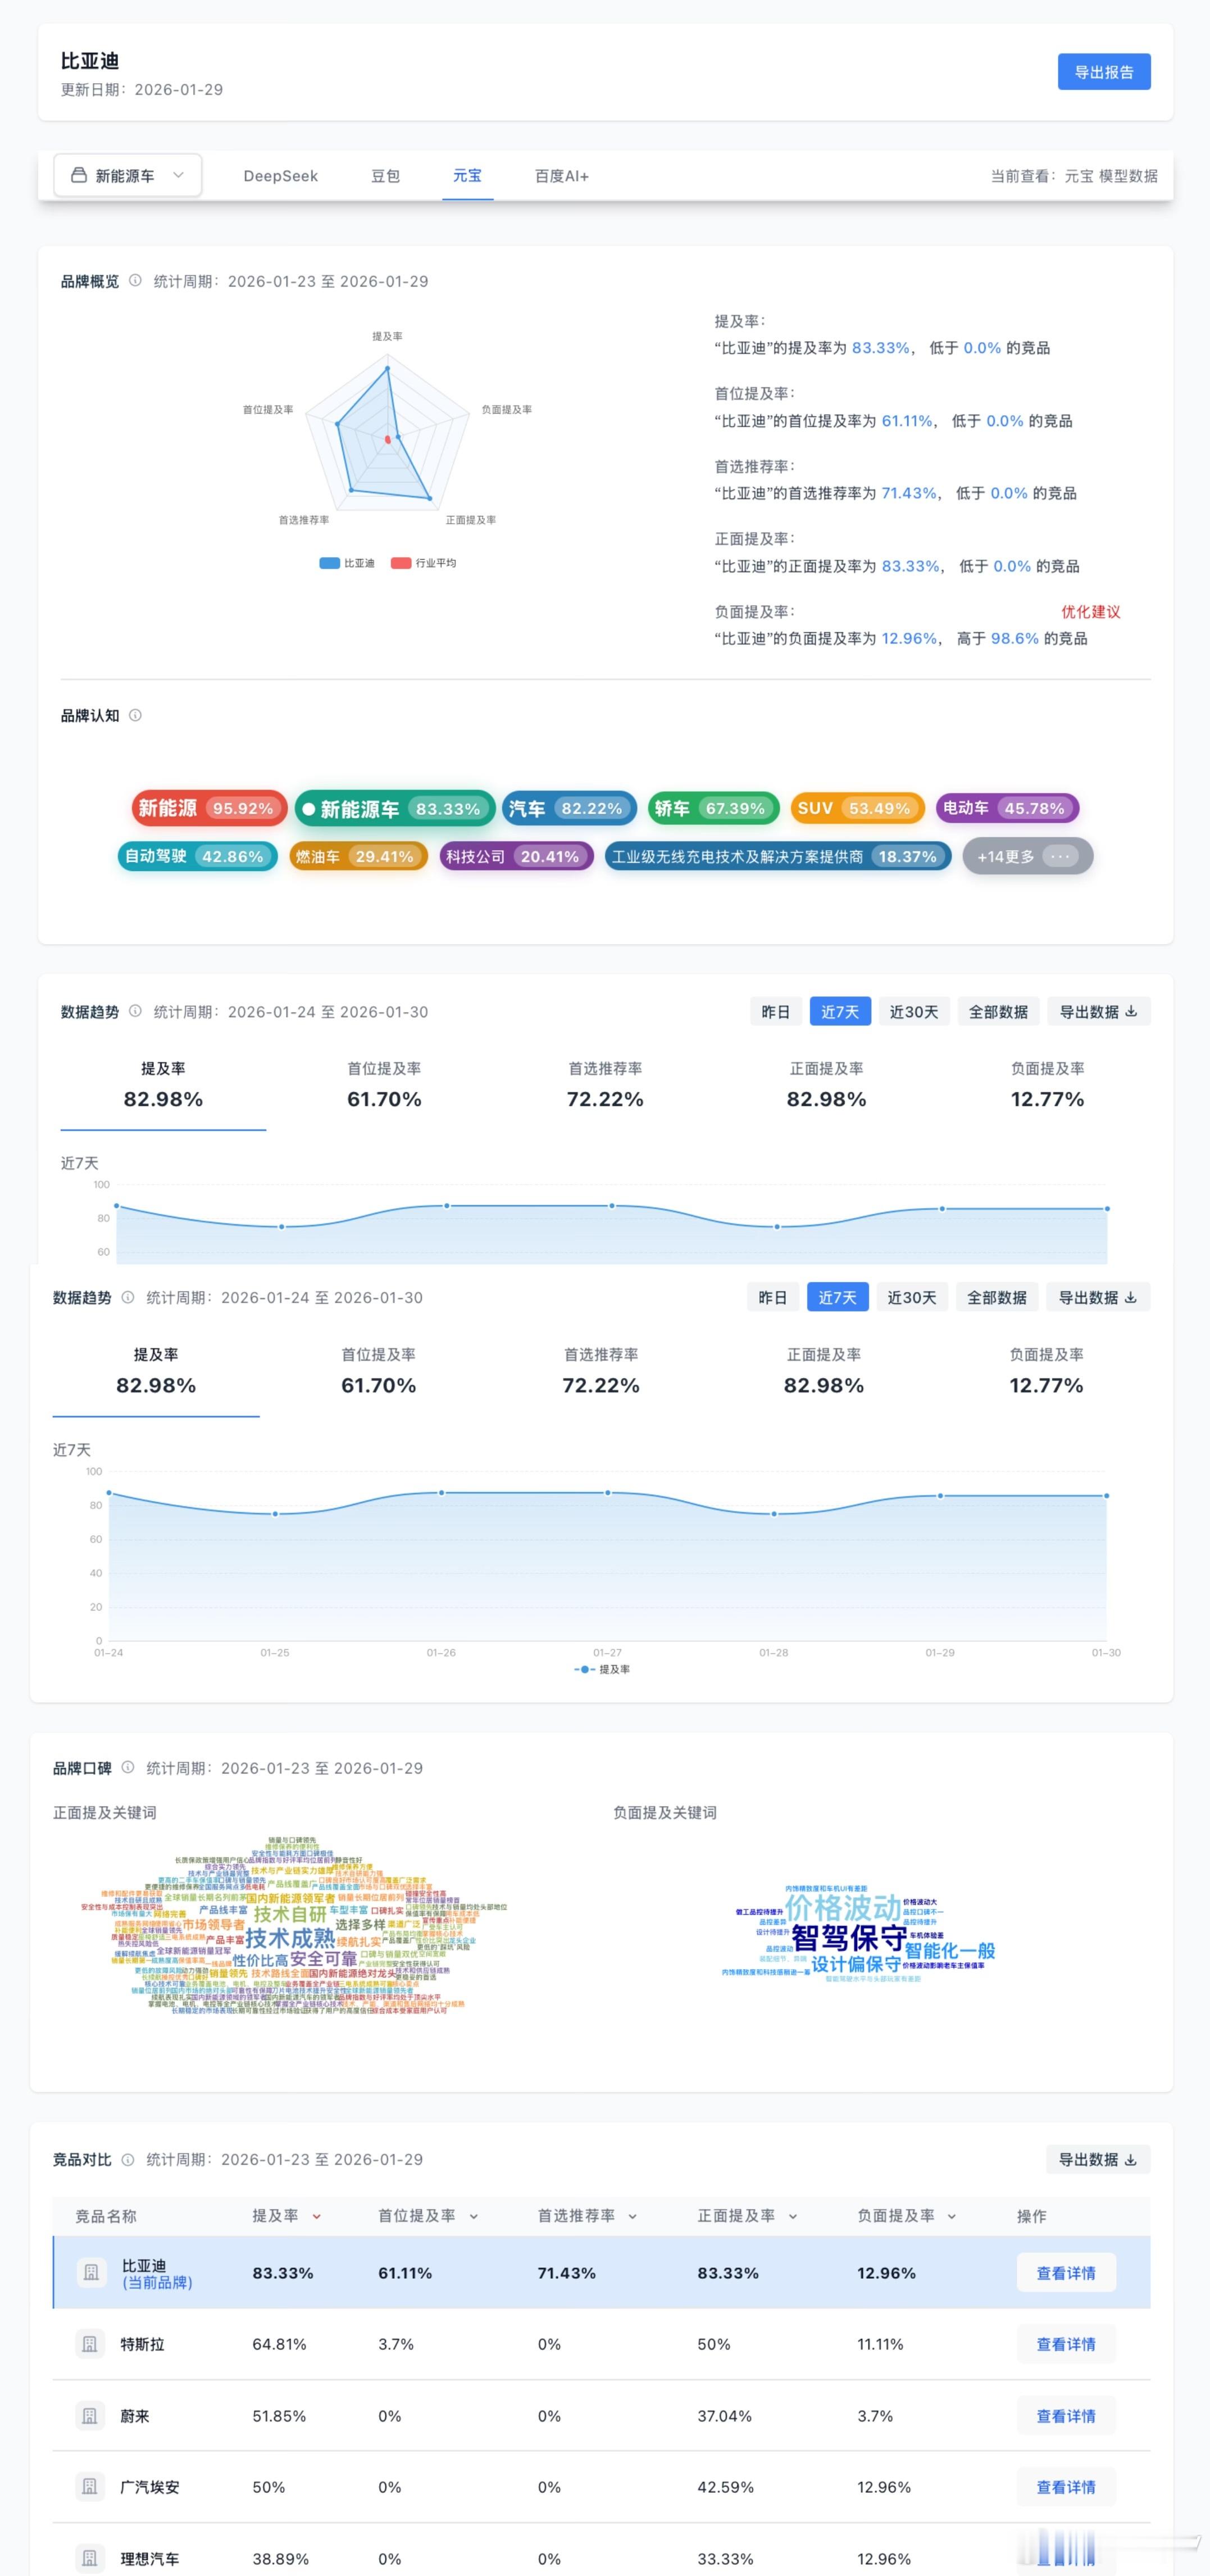The height and width of the screenshot is (2576, 1210).
Task: Expand the +14更多 brand tags
Action: click(1027, 857)
